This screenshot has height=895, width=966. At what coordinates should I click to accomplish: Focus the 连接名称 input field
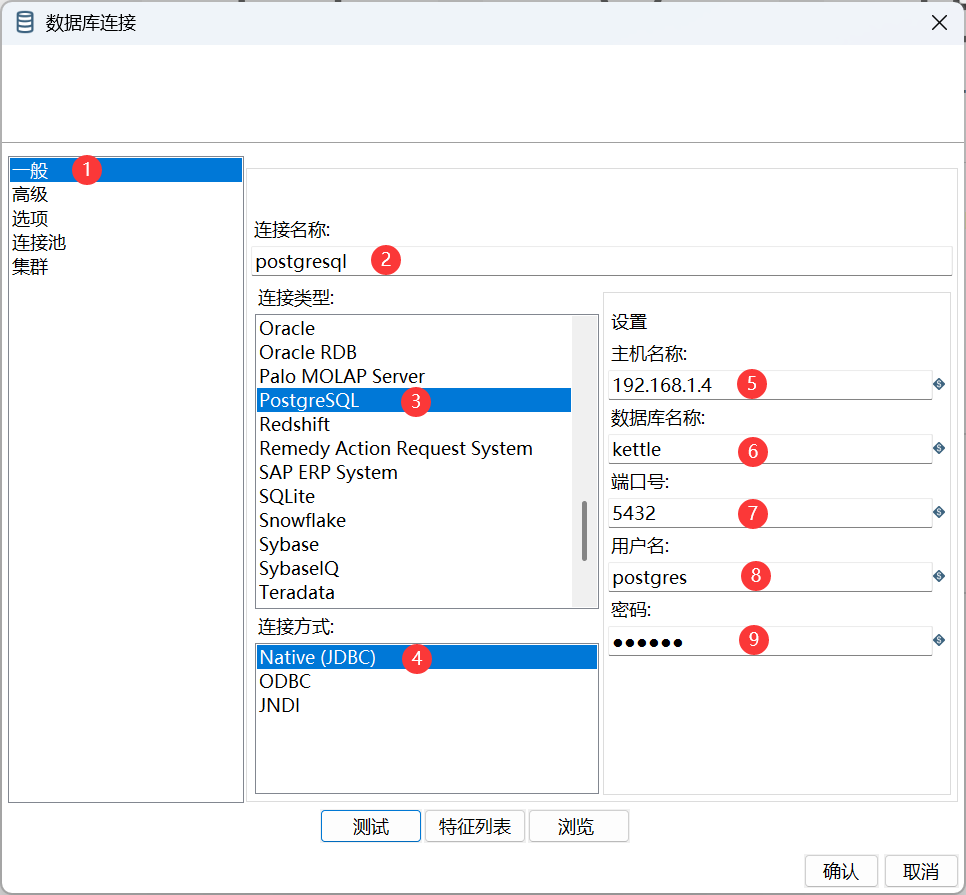click(602, 261)
